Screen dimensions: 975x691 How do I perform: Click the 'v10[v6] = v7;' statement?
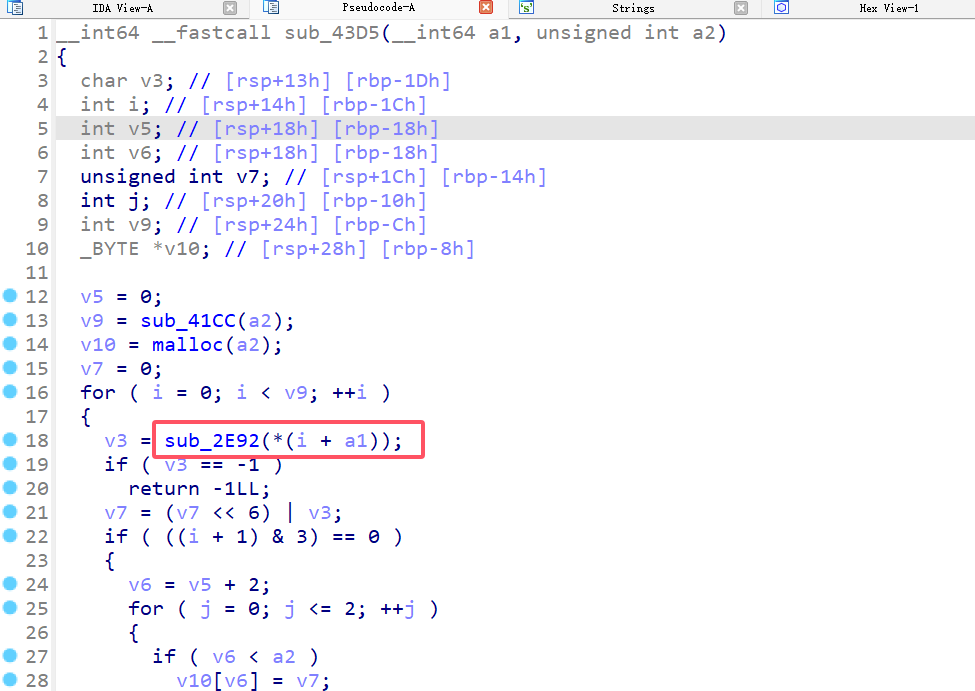[253, 680]
